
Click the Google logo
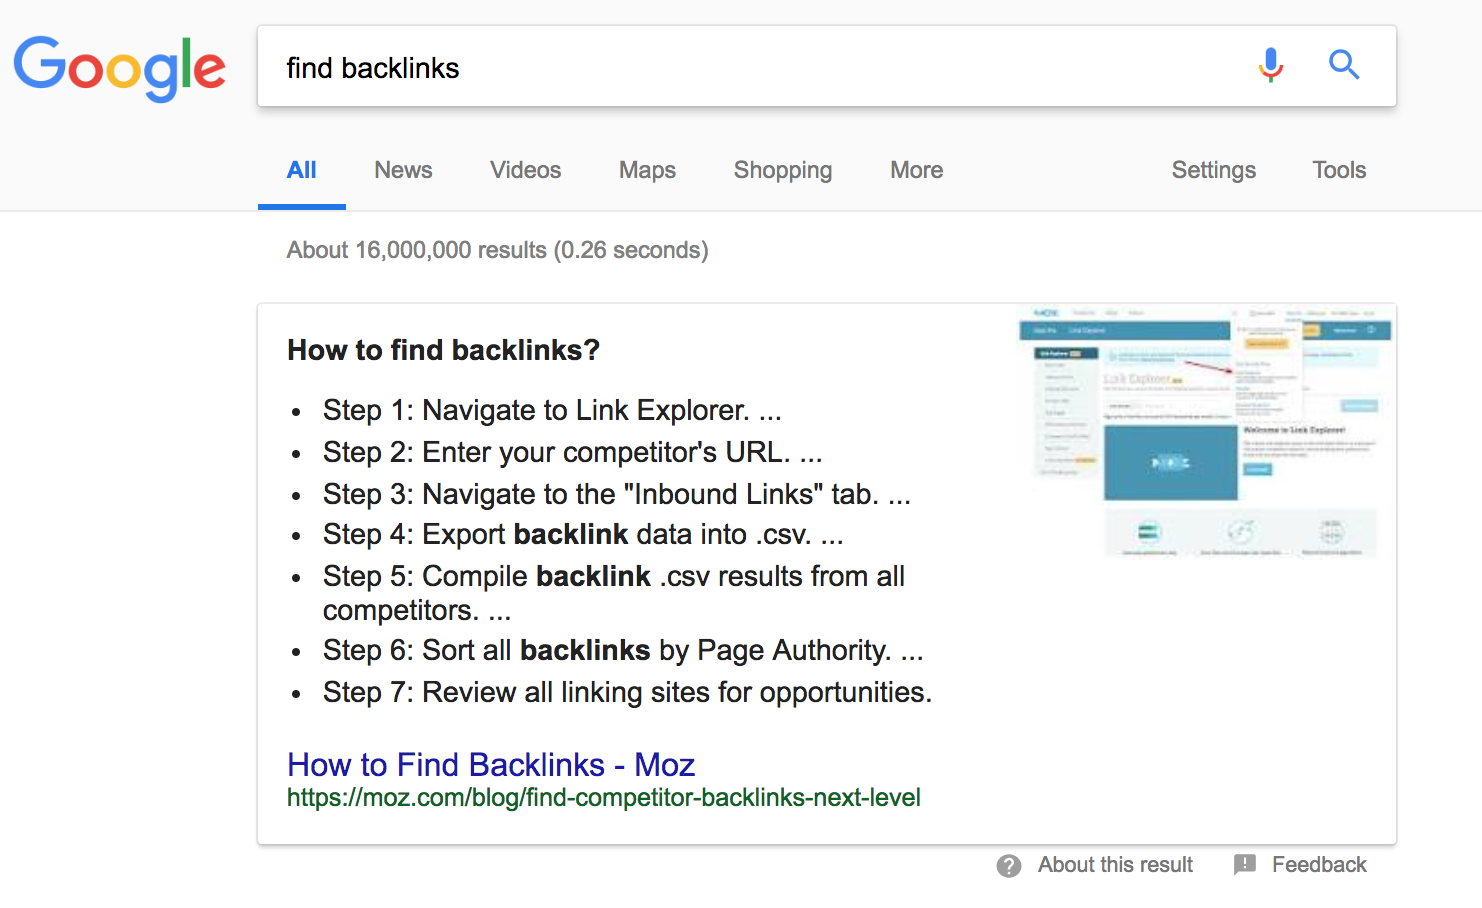point(120,68)
